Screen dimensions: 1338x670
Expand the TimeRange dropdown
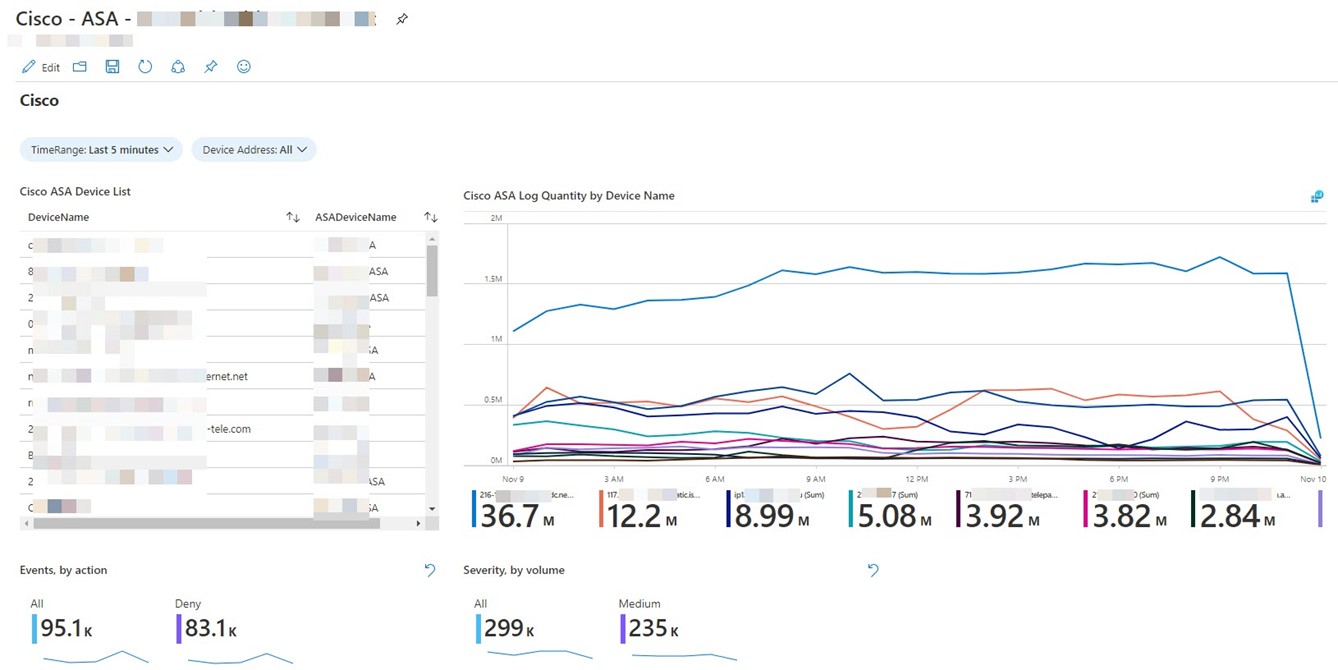tap(101, 150)
